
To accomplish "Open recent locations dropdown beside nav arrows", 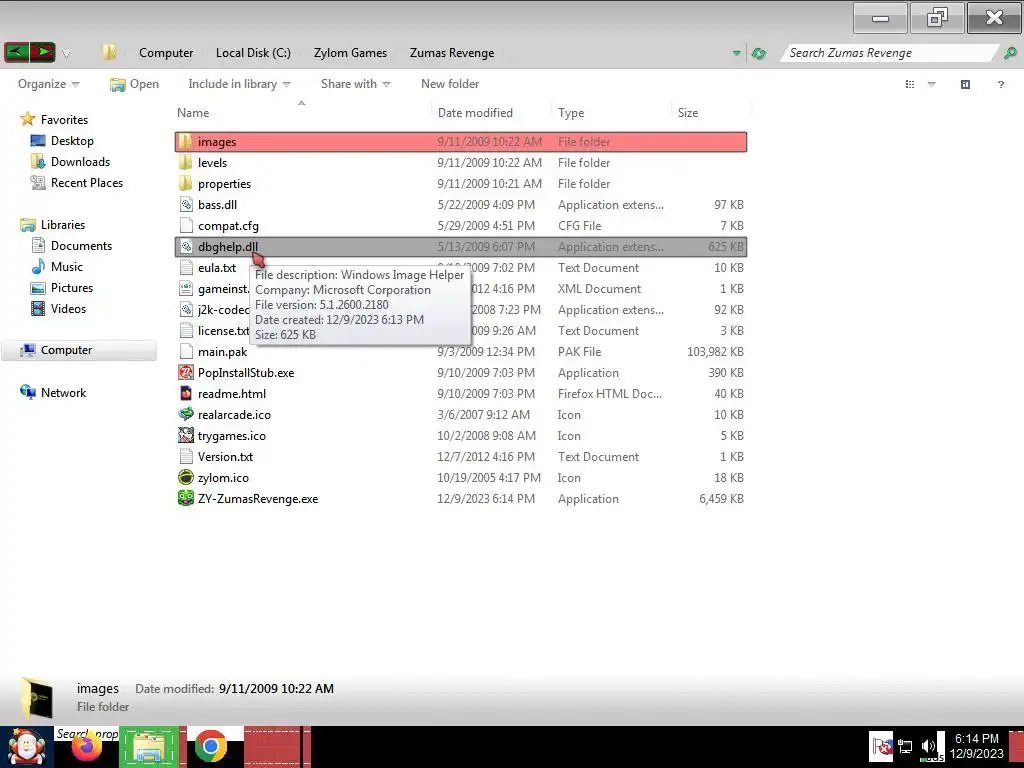I will click(x=66, y=54).
